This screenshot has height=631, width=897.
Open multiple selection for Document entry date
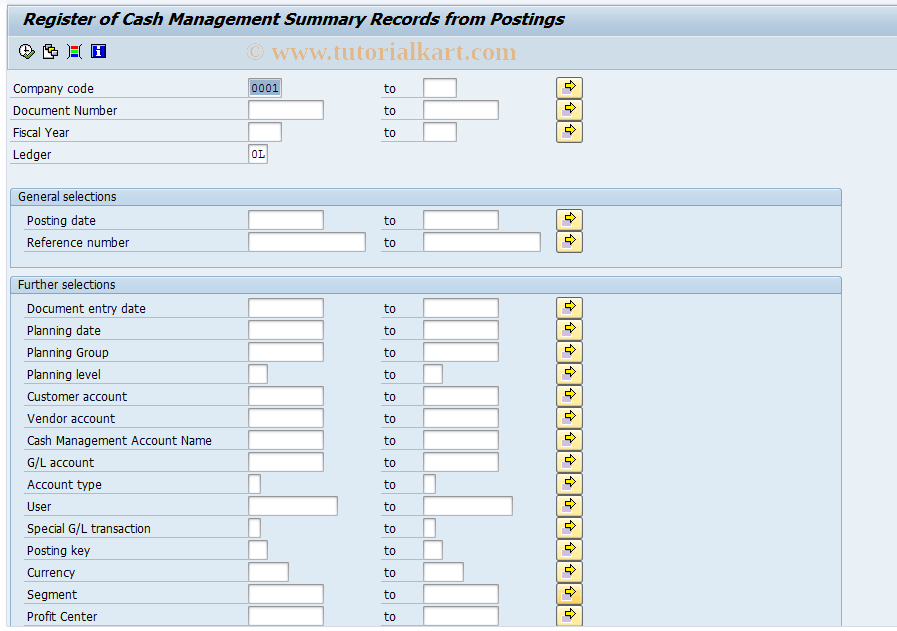pyautogui.click(x=569, y=308)
